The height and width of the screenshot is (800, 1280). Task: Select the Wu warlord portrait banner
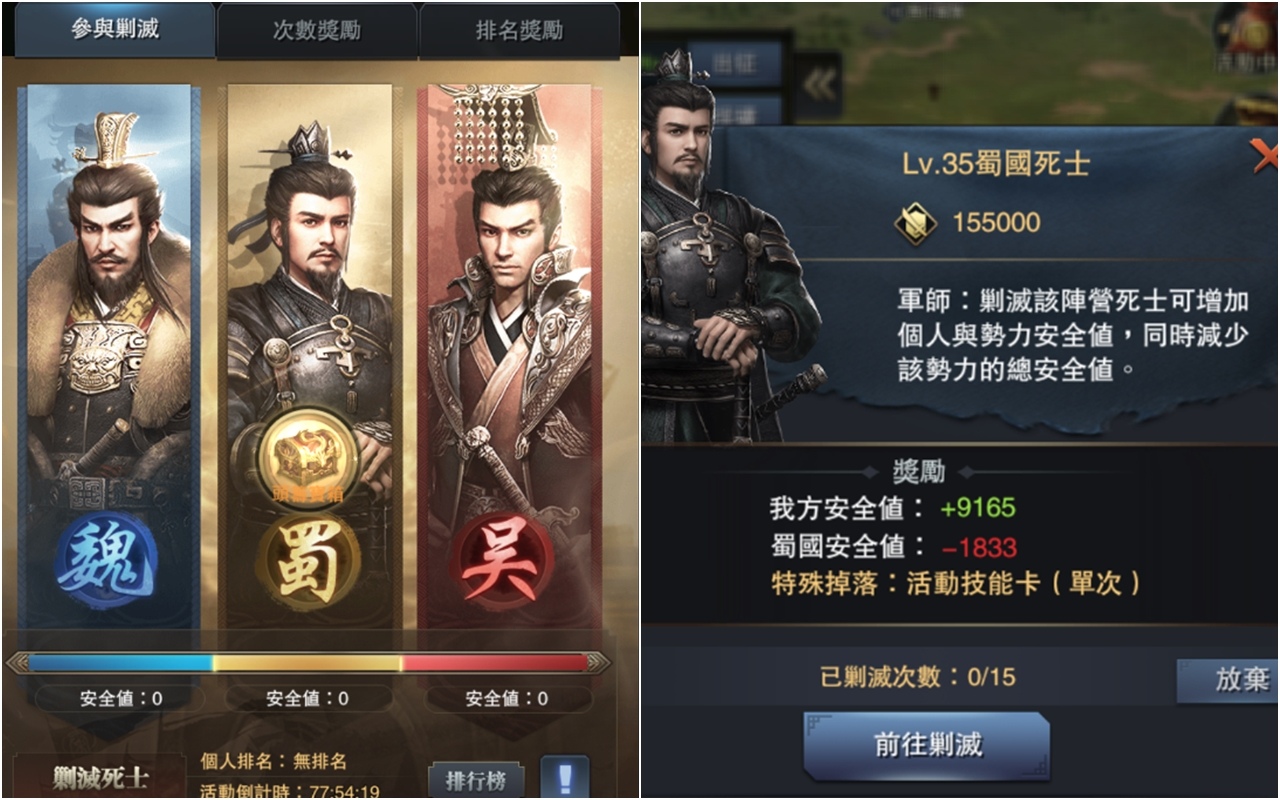pos(509,358)
